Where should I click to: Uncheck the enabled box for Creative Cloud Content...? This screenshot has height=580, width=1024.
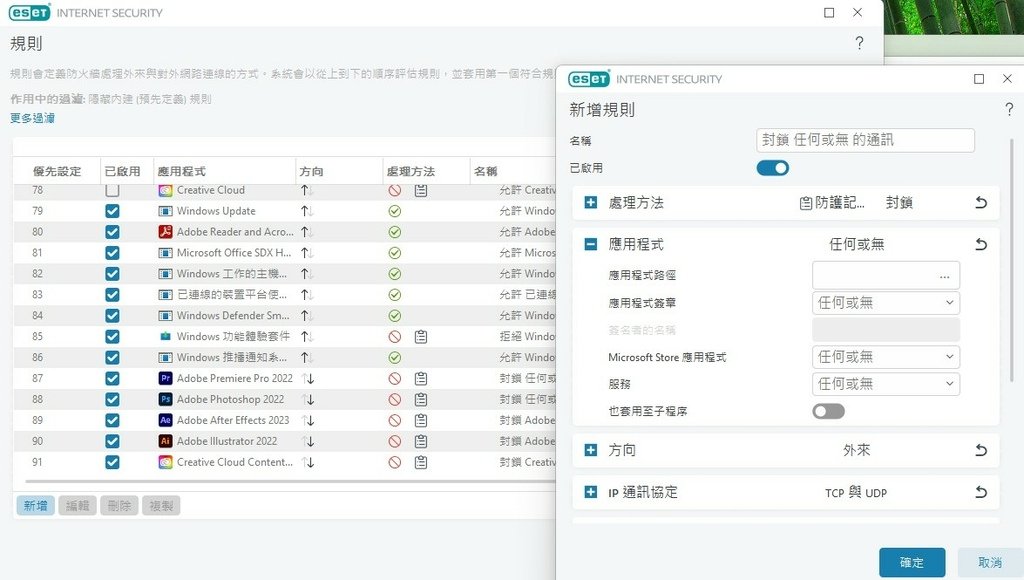point(112,462)
